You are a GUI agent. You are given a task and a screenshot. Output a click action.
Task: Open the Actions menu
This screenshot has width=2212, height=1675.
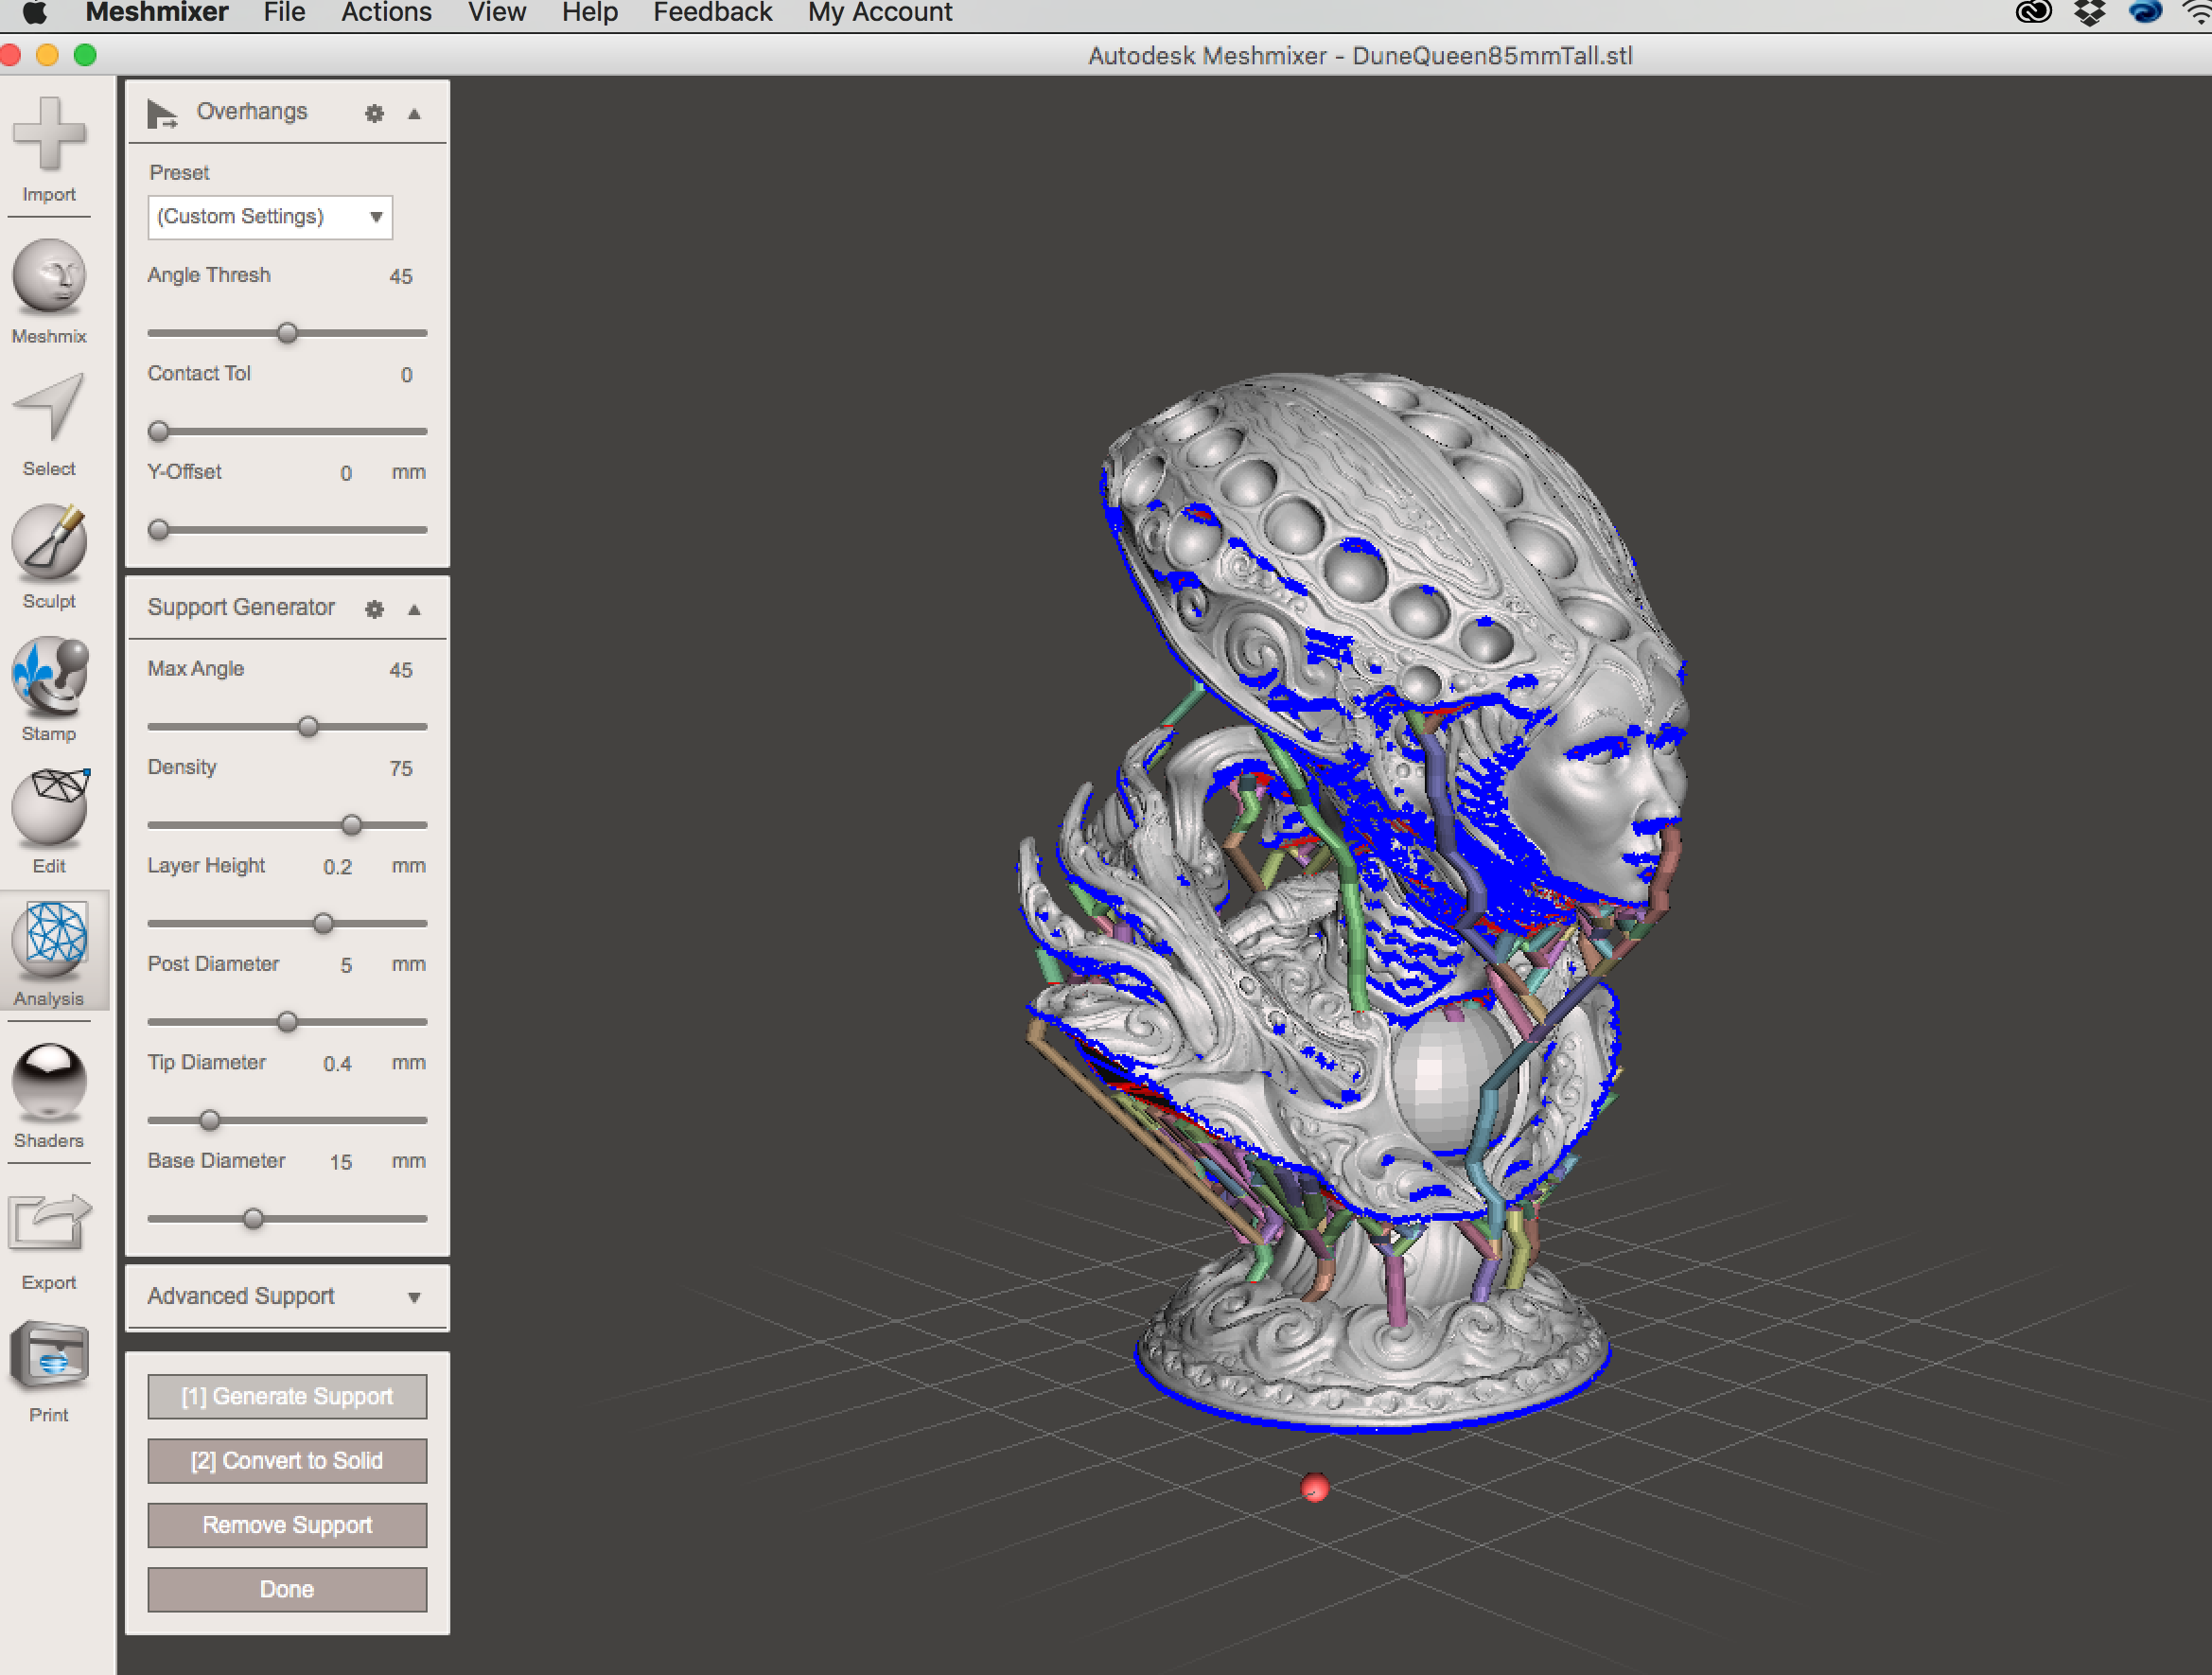point(387,12)
